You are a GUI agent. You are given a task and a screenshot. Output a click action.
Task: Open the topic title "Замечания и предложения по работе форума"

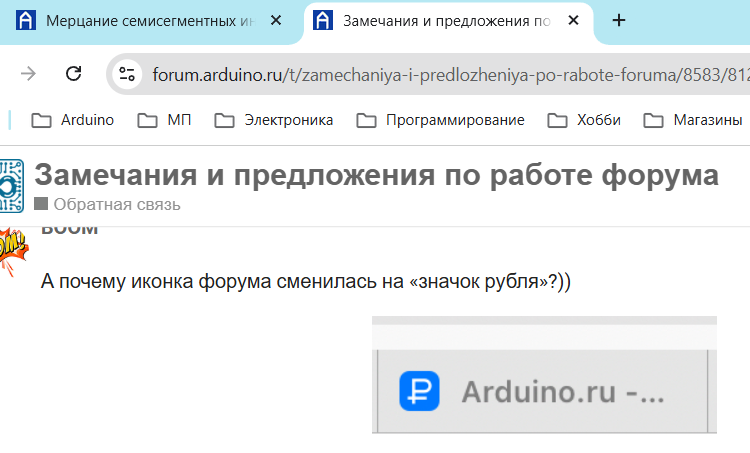[x=376, y=175]
